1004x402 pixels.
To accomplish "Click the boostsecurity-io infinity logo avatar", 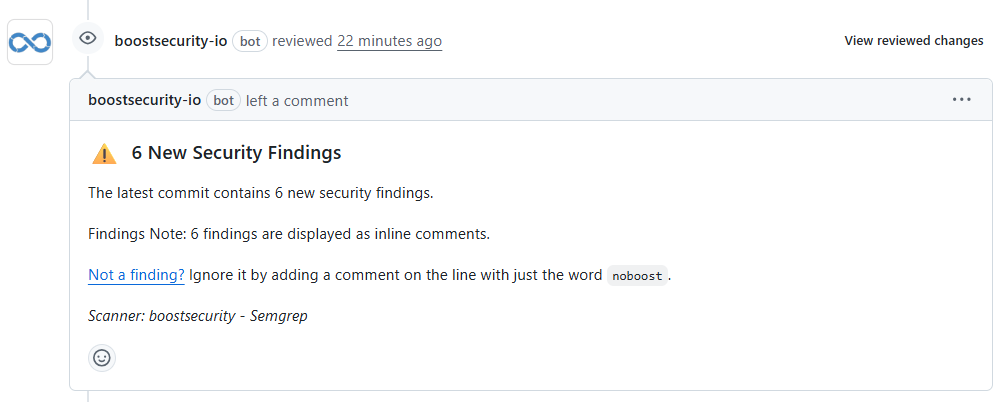I will click(x=30, y=42).
